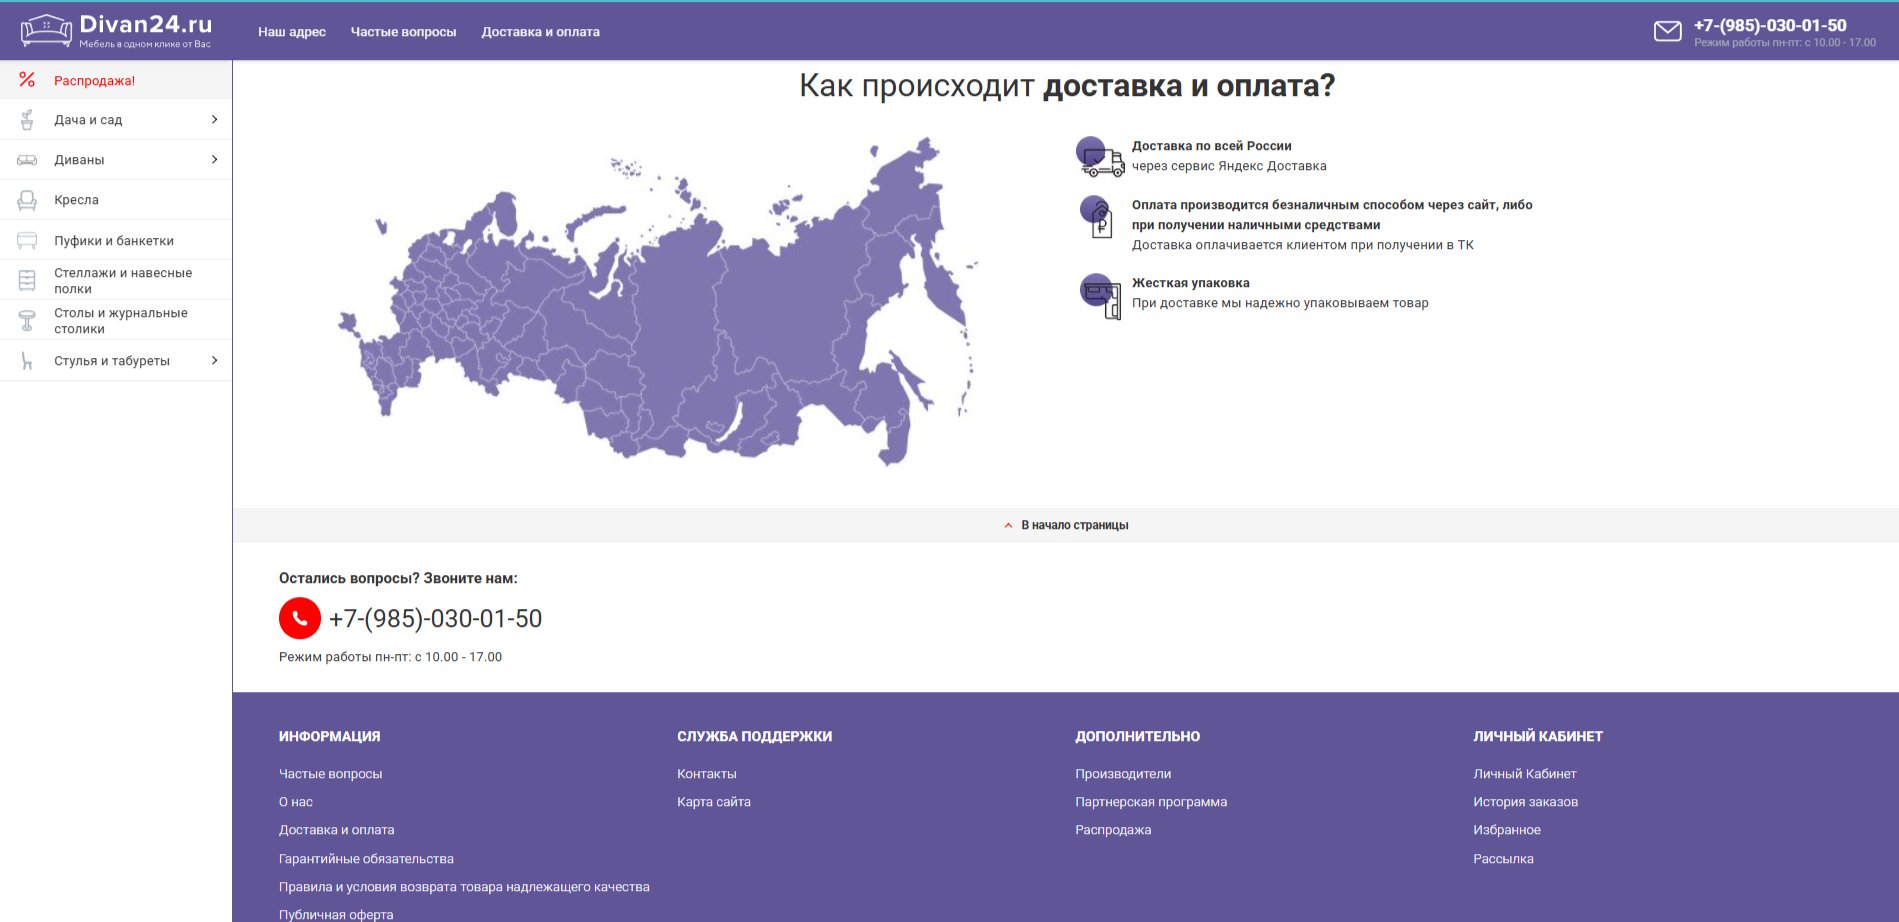Click the packaging box icon near Жесткая упаковка
Screen dimensions: 1899x922
[x=1100, y=296]
